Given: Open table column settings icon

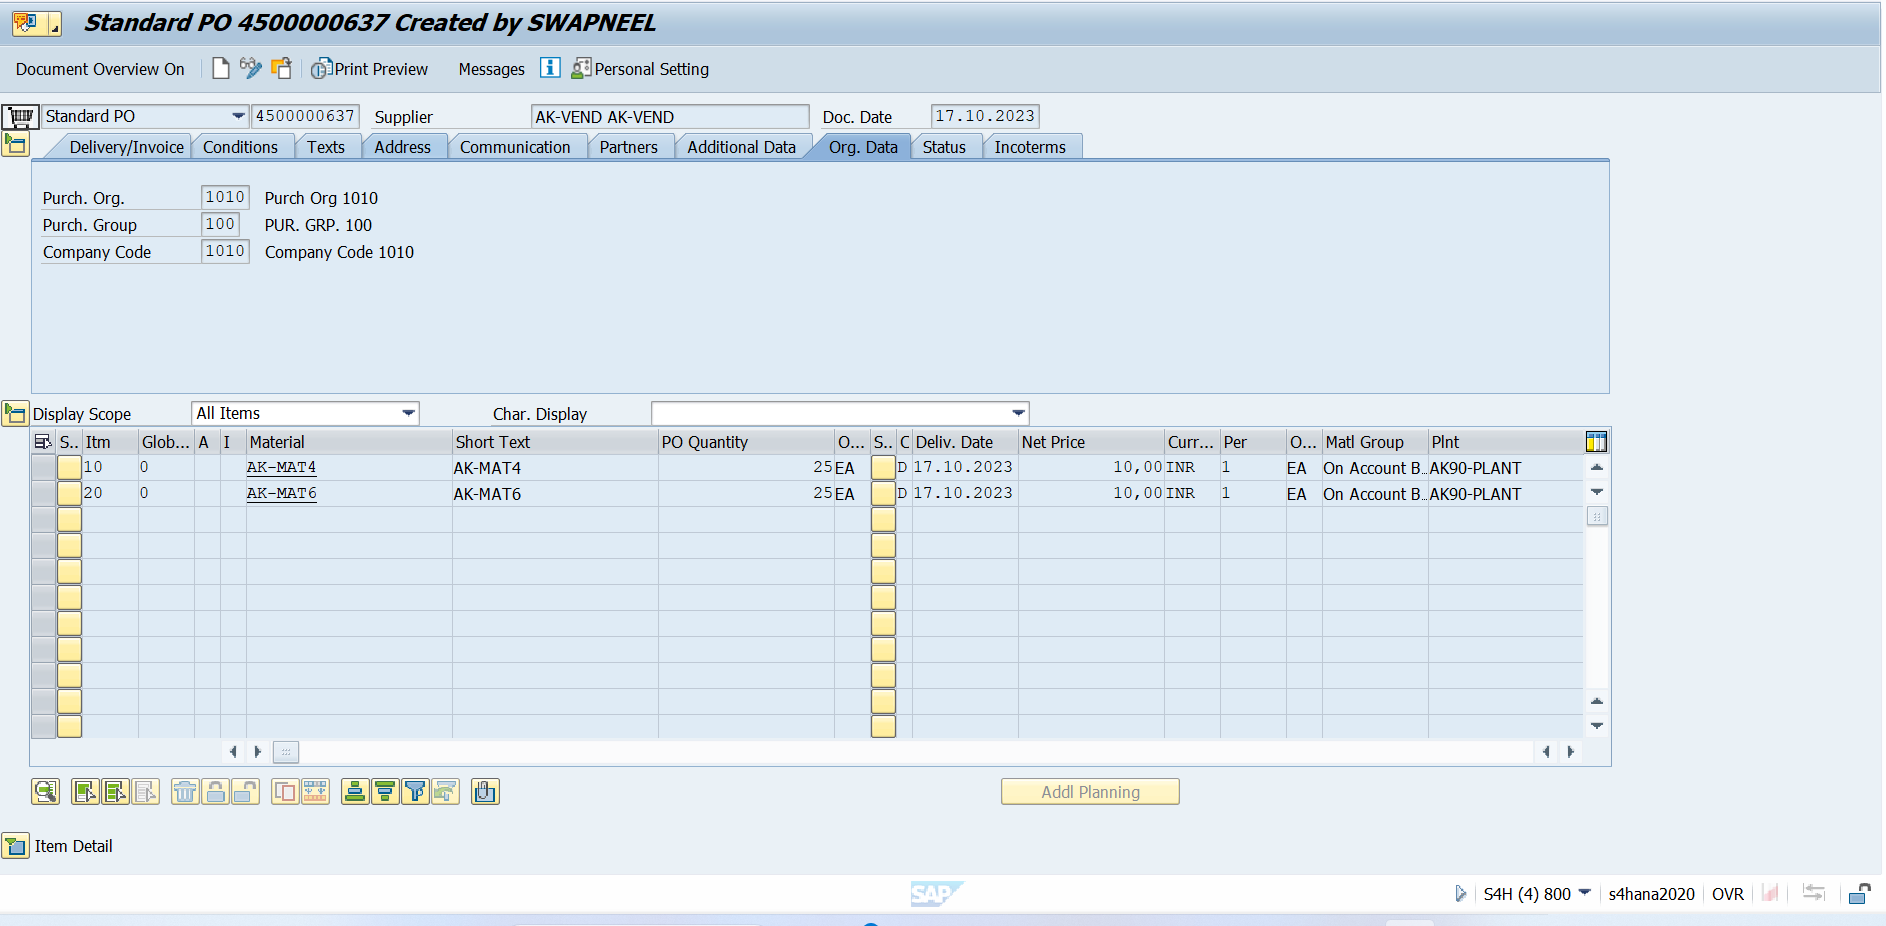Looking at the screenshot, I should 1596,442.
